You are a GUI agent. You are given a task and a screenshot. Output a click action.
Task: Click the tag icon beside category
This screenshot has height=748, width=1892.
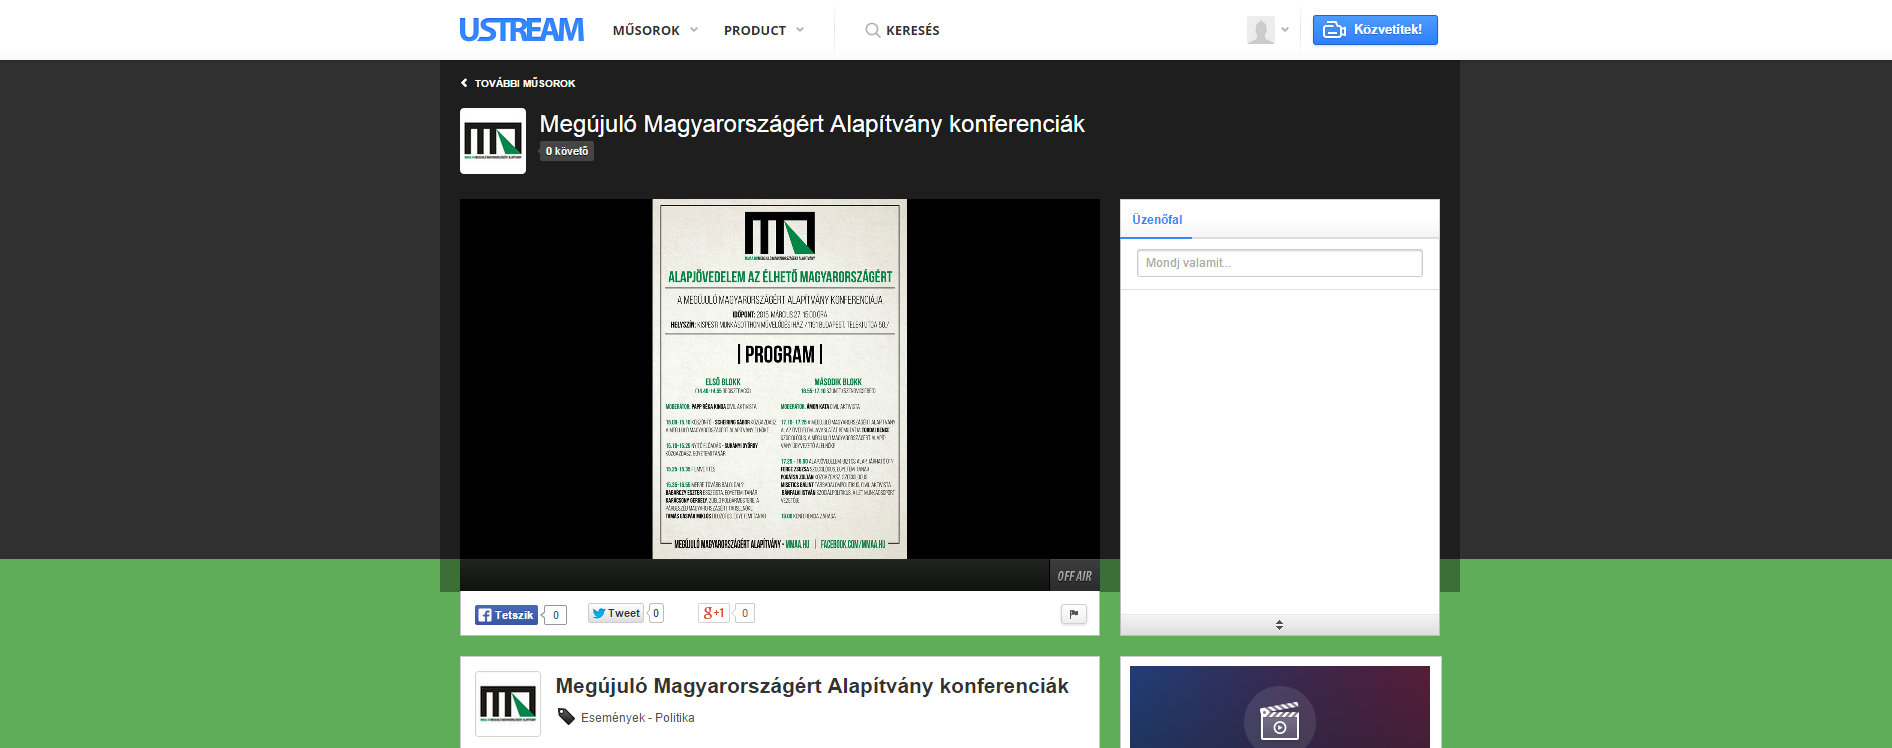(566, 717)
